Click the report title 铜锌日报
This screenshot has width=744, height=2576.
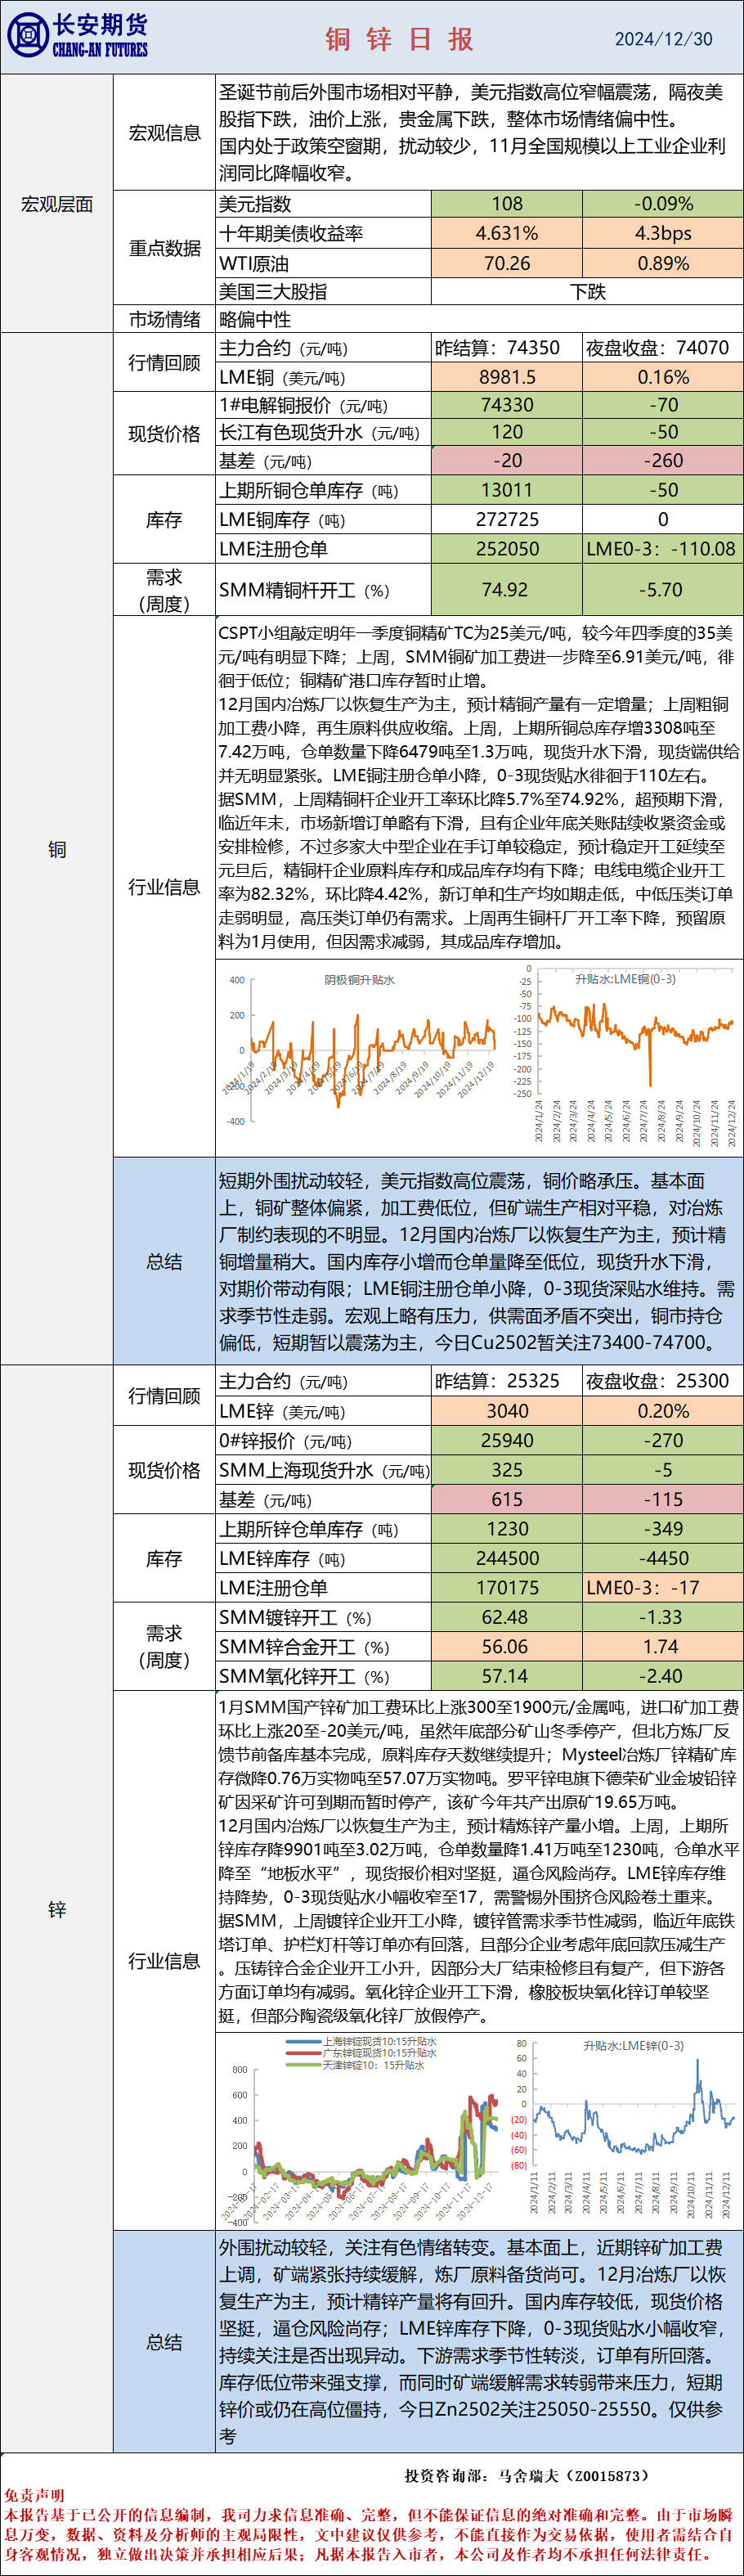point(399,39)
